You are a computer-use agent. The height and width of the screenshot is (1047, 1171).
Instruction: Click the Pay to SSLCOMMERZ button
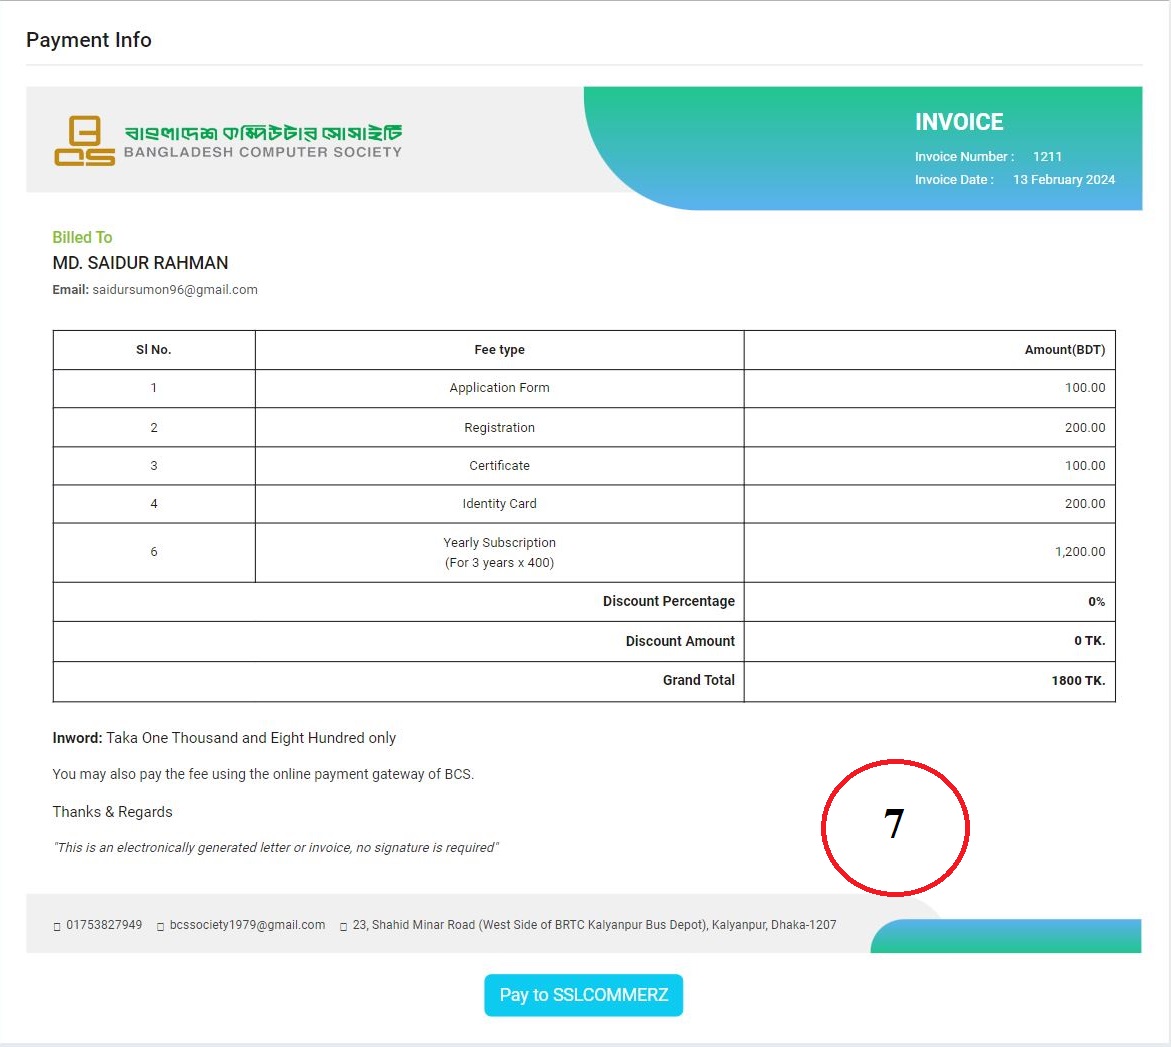point(583,995)
